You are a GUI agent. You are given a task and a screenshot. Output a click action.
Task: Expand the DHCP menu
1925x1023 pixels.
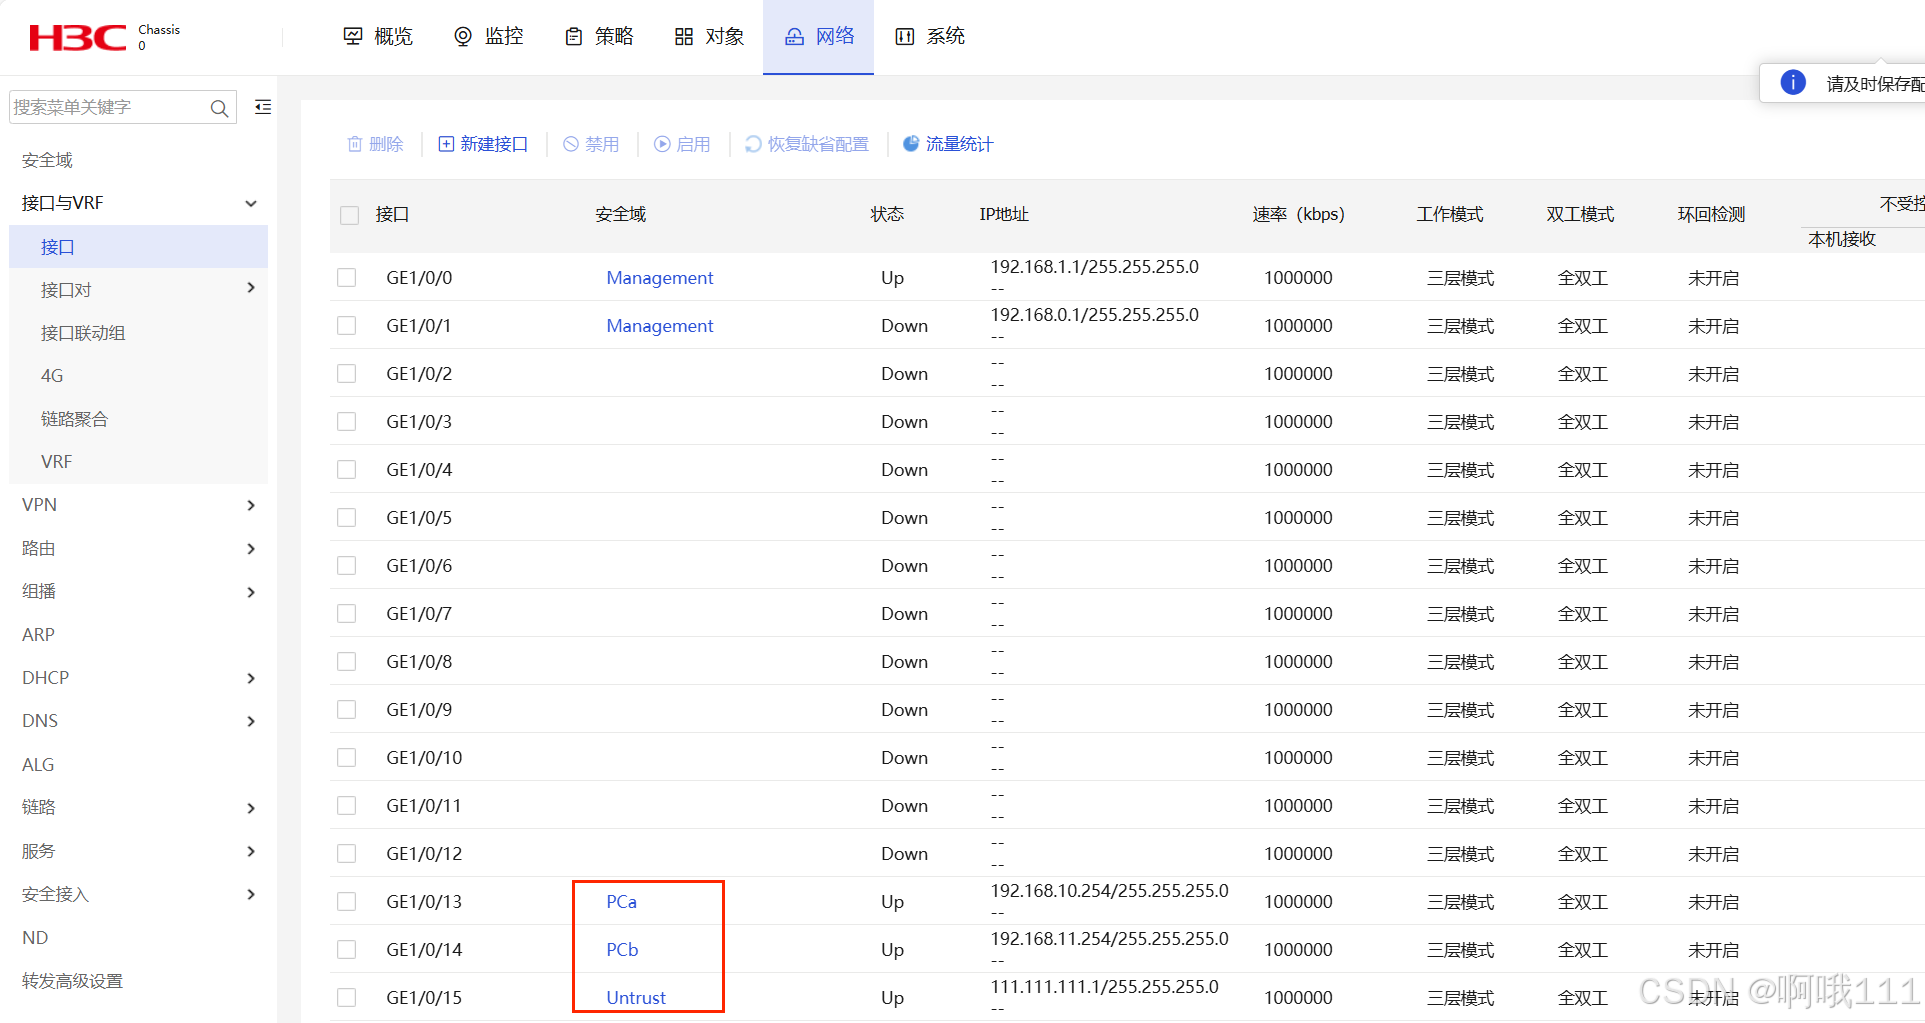[x=251, y=678]
